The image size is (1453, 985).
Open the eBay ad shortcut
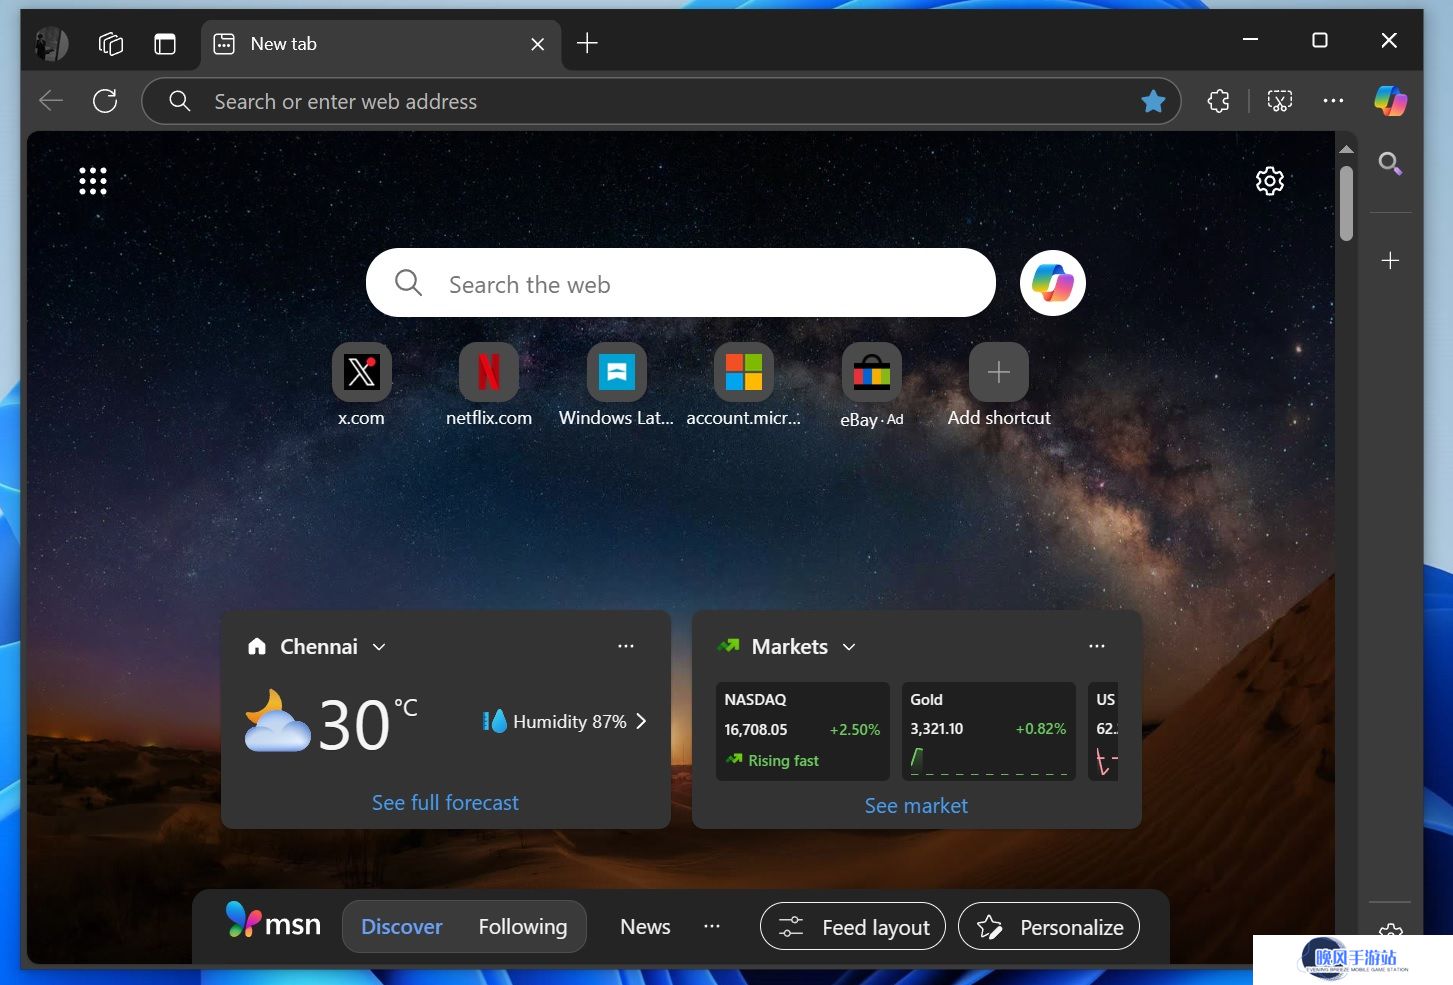coord(872,385)
